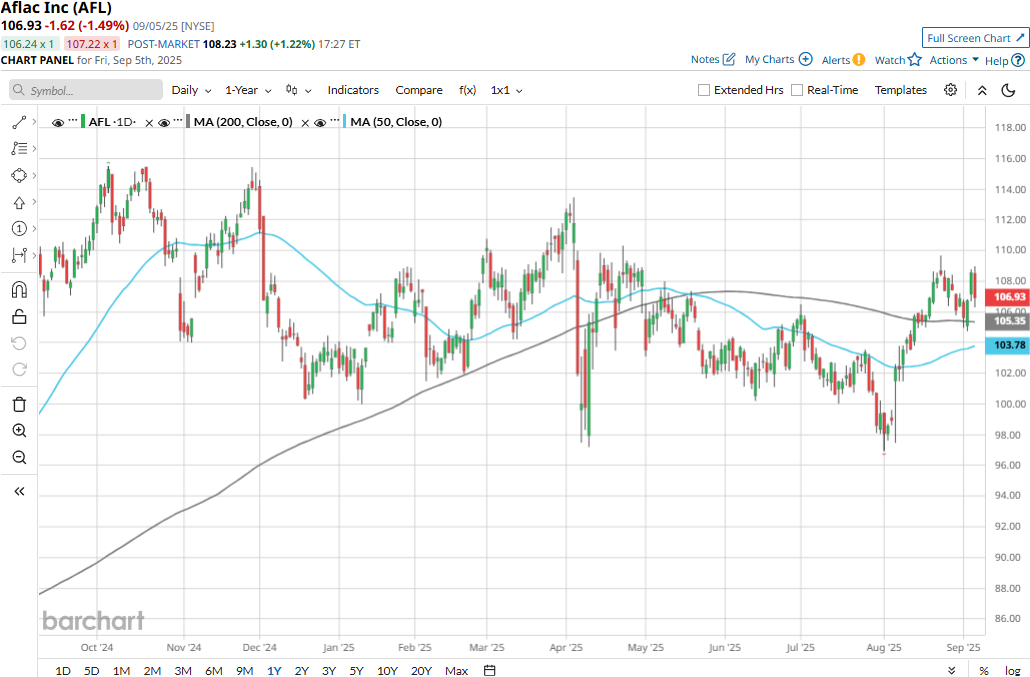Select the up arrow marker tool

click(19, 202)
